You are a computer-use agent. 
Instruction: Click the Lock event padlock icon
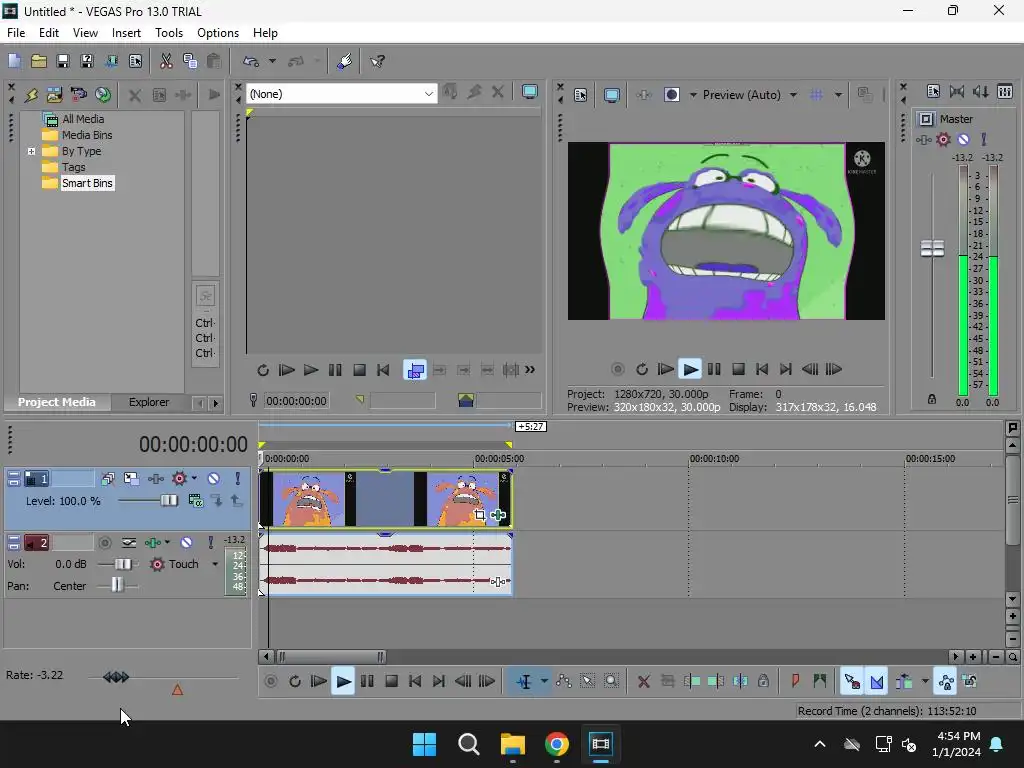(x=763, y=682)
